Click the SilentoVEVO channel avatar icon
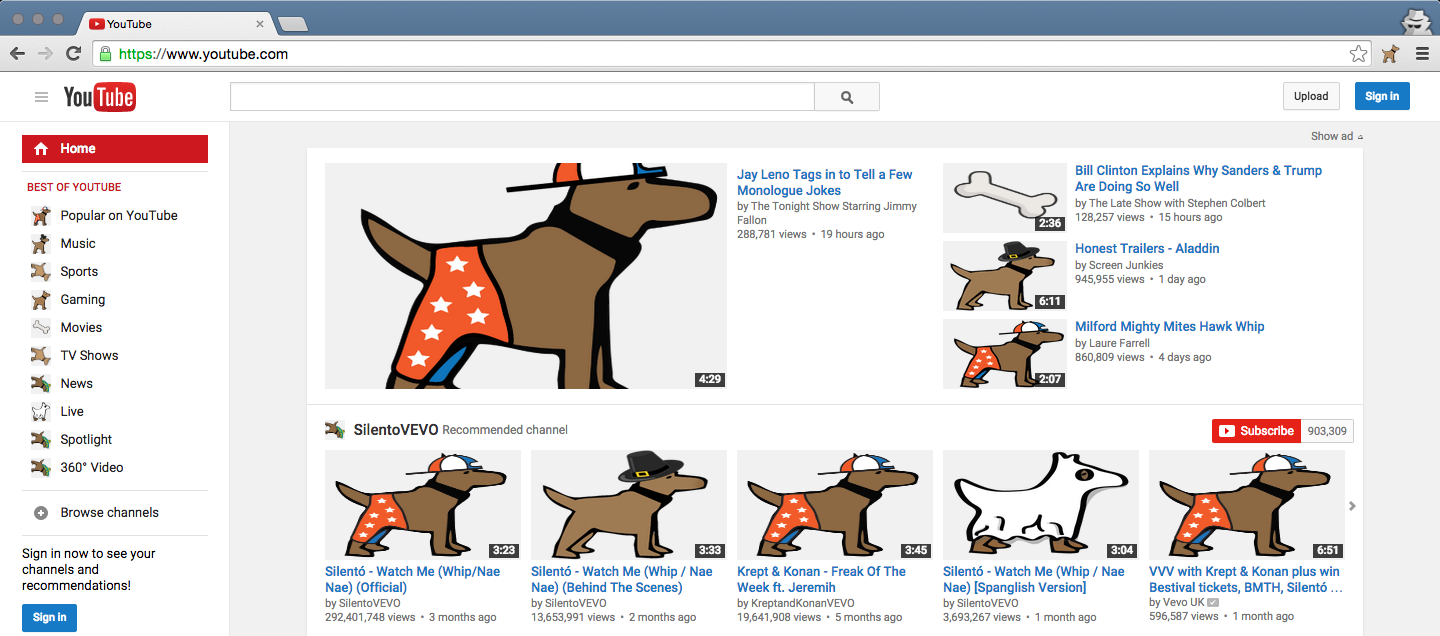This screenshot has height=636, width=1440. 335,430
